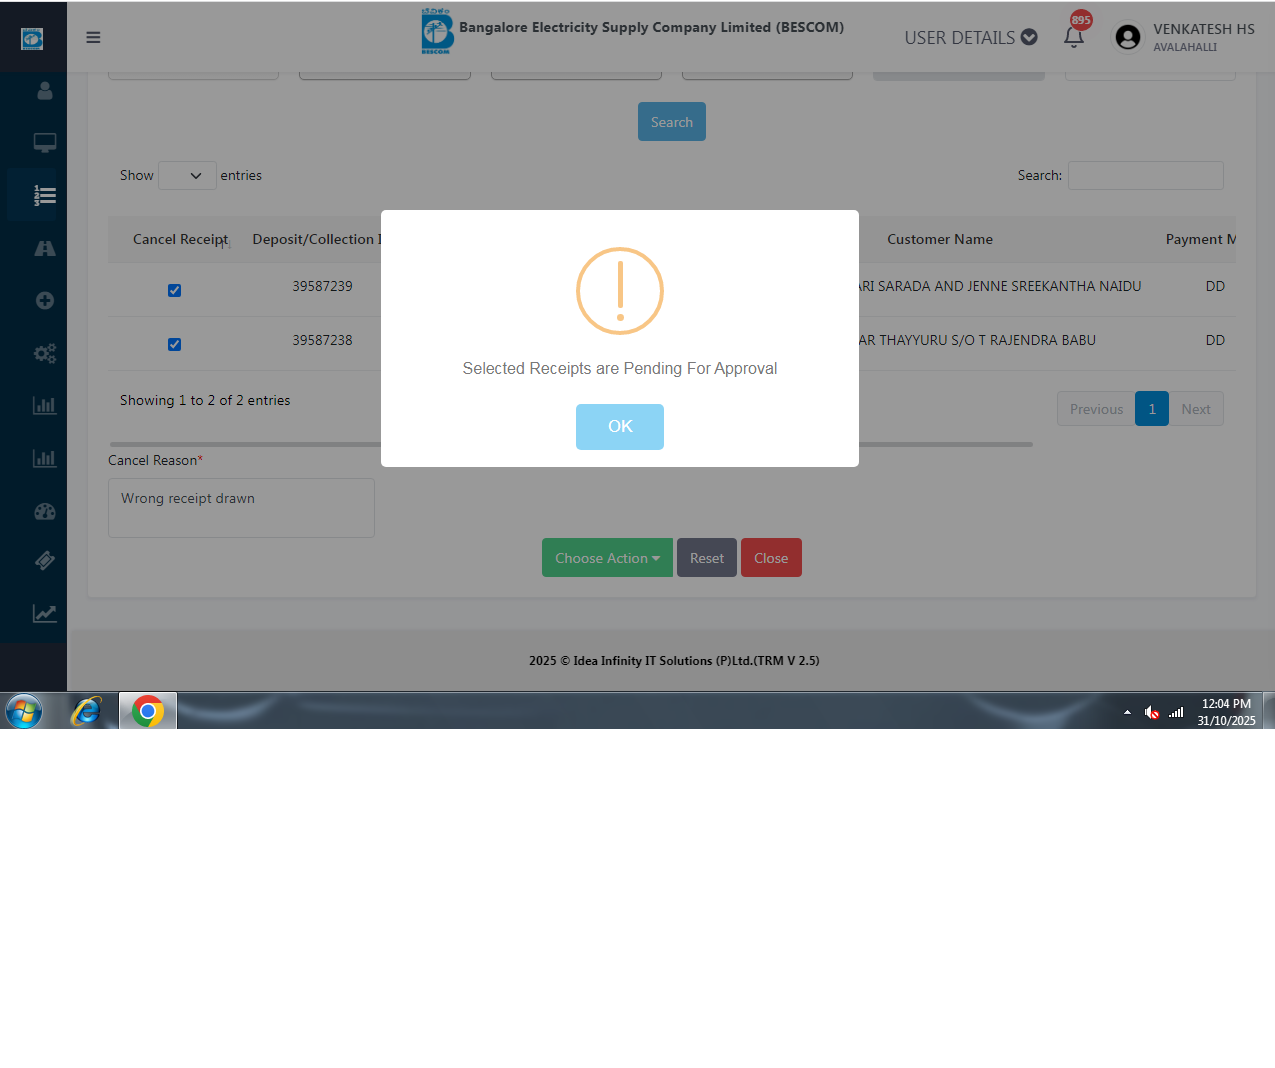Sort by Deposit/Collection column header
Screen dimensions: 1275x1068
coord(316,240)
